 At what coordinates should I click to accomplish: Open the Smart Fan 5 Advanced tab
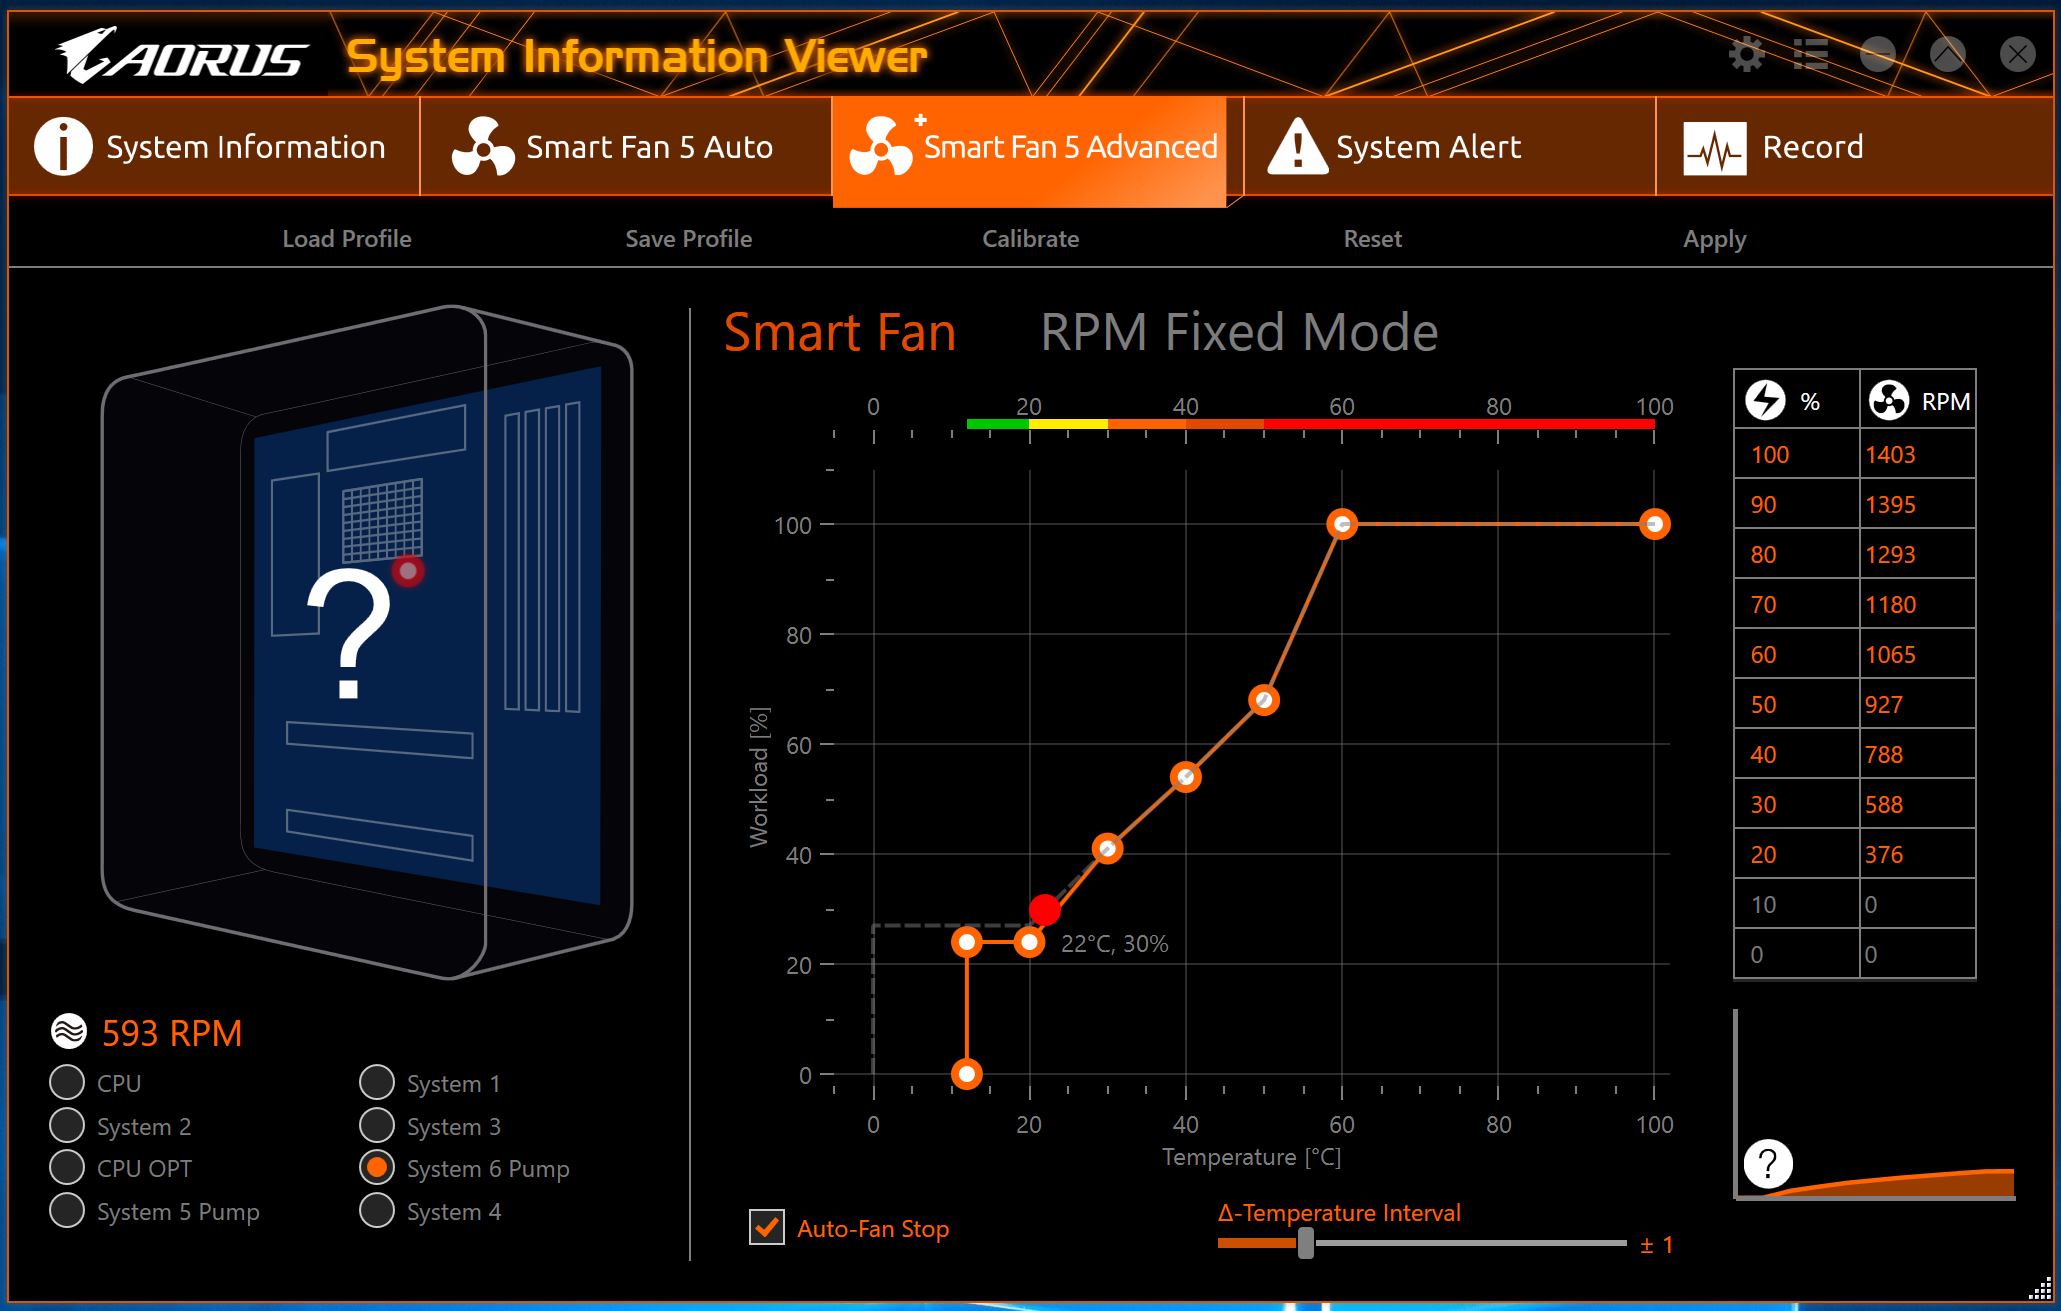1030,151
